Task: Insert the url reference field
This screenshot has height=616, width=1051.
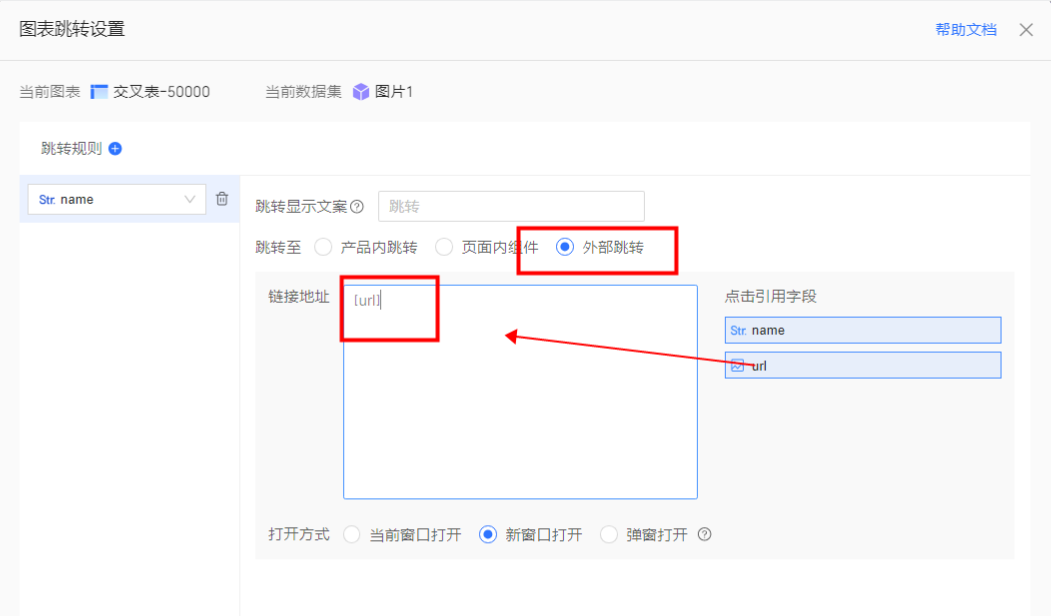Action: coord(862,366)
